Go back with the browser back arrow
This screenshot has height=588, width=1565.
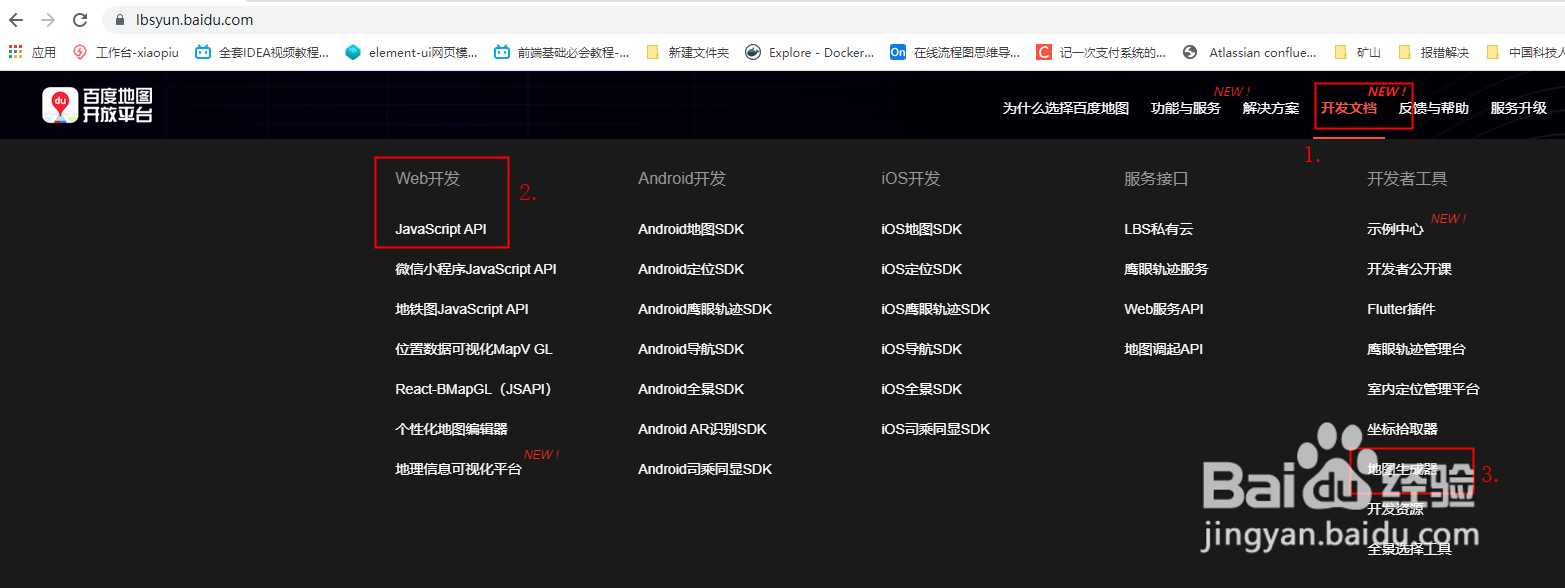point(16,19)
